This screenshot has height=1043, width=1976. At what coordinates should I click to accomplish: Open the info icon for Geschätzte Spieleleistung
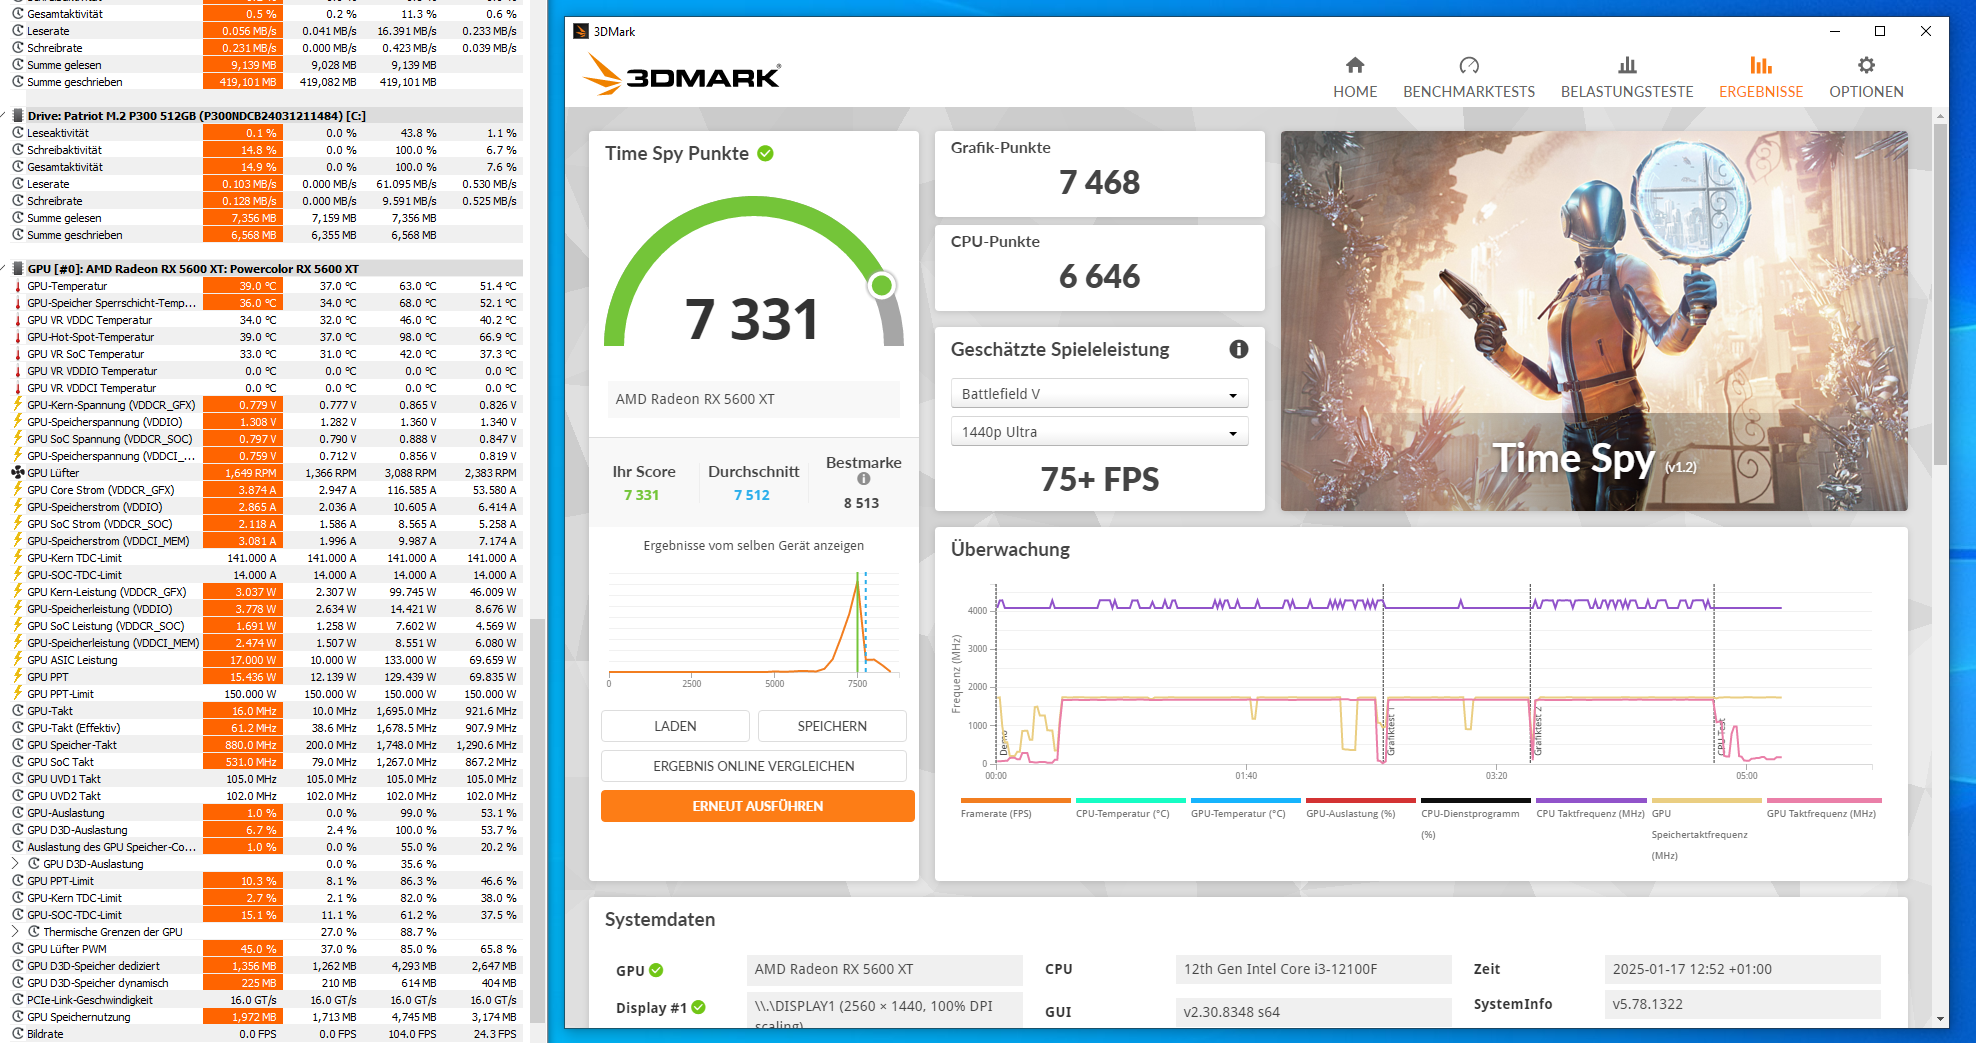pos(1239,349)
